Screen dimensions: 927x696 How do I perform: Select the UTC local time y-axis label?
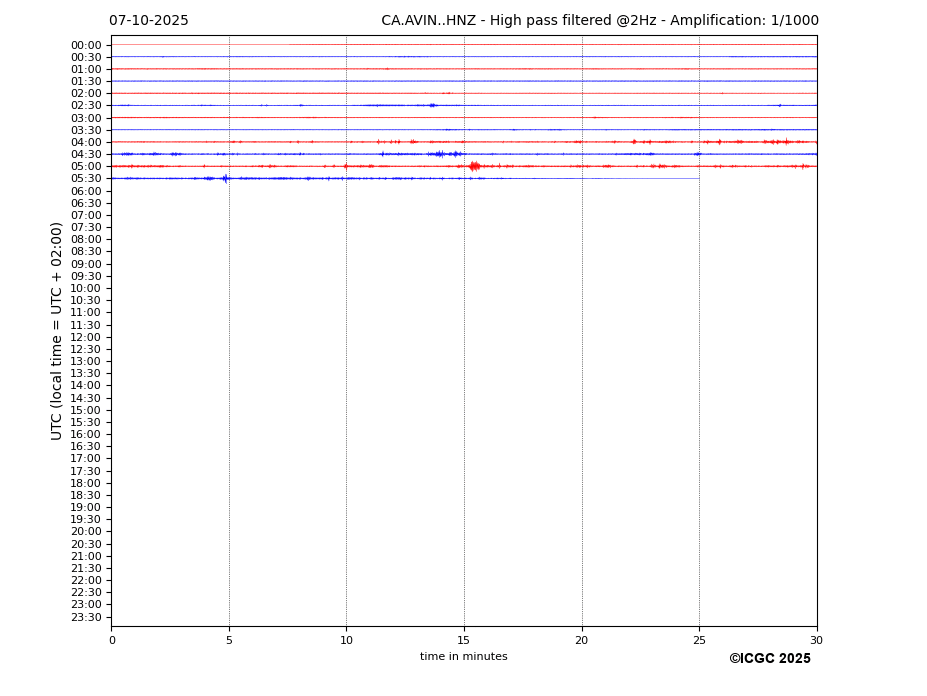58,330
